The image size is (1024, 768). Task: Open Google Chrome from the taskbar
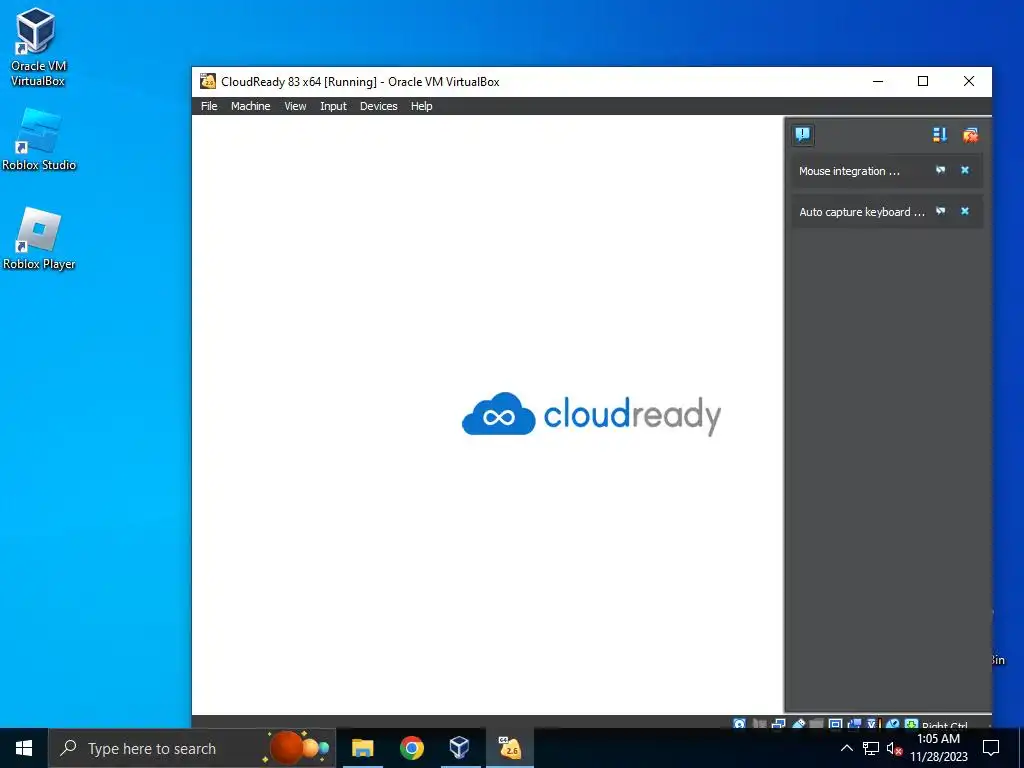click(411, 748)
